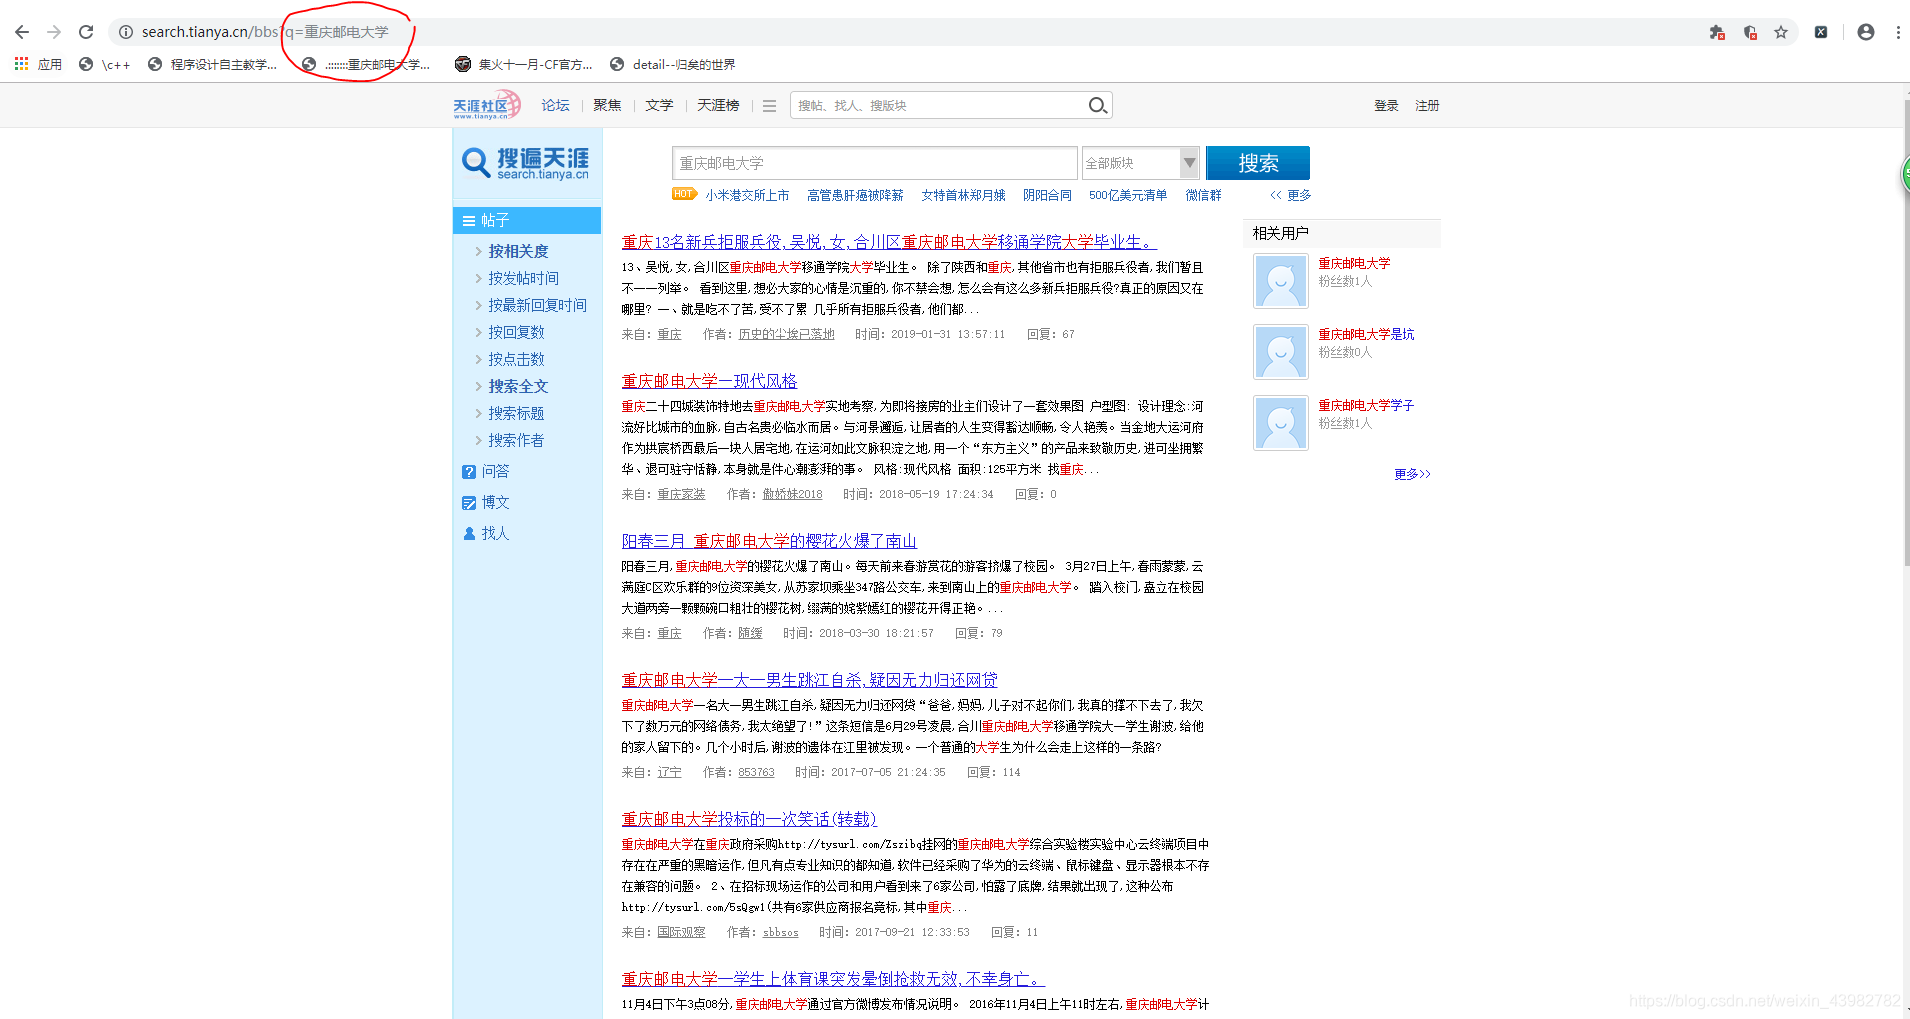Select the 帖子 sidebar category
Image resolution: width=1910 pixels, height=1019 pixels.
[x=527, y=220]
